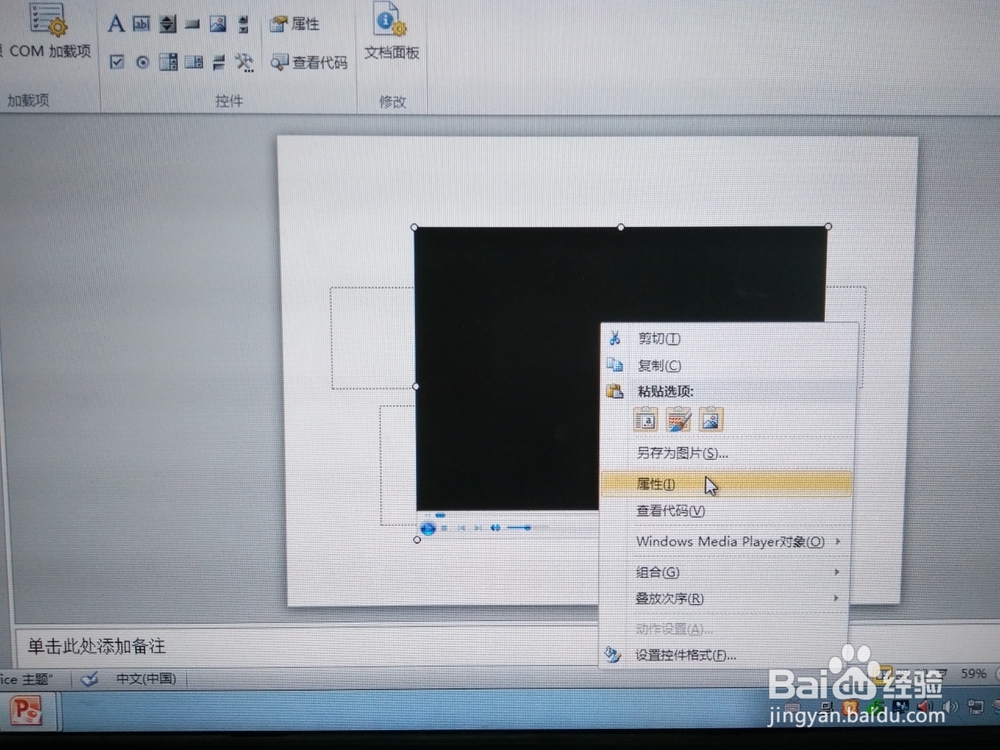Click the first paste option icon

pyautogui.click(x=645, y=420)
